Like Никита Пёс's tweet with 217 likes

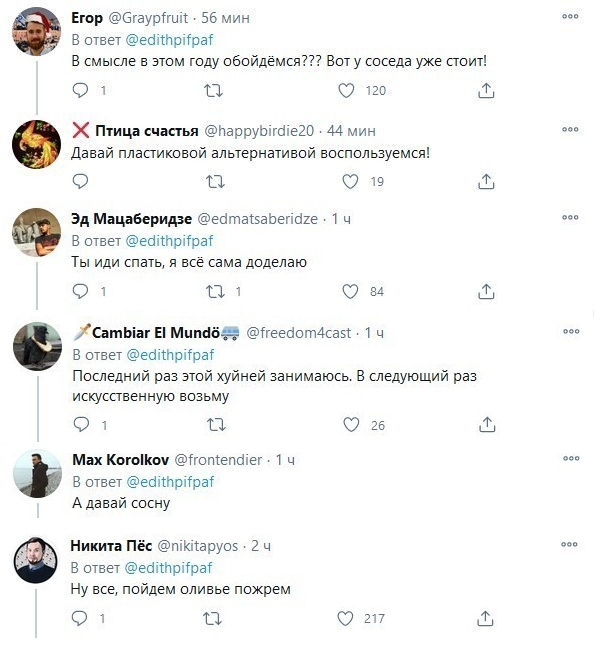[345, 618]
